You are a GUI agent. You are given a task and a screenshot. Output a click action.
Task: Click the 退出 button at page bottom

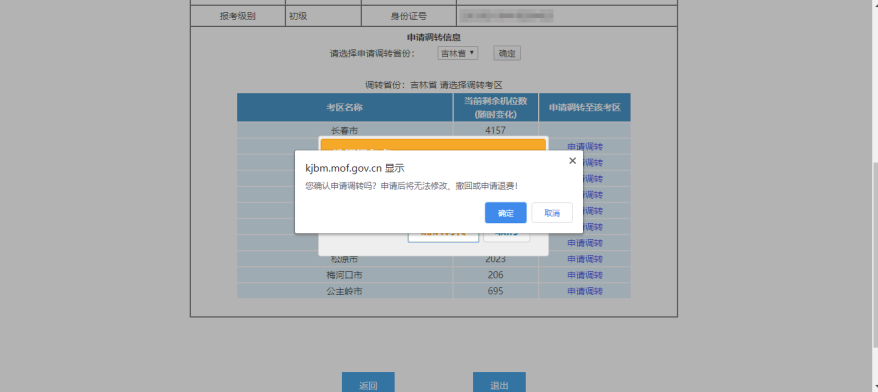coord(499,383)
